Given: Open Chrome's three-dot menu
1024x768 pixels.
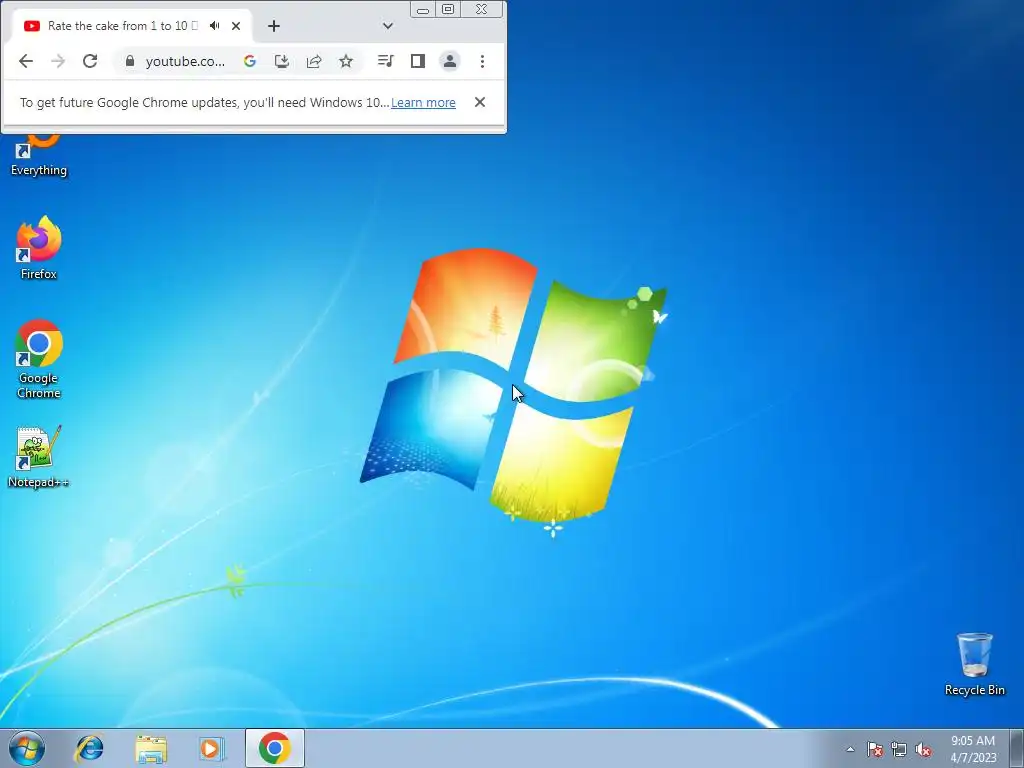Looking at the screenshot, I should [482, 61].
